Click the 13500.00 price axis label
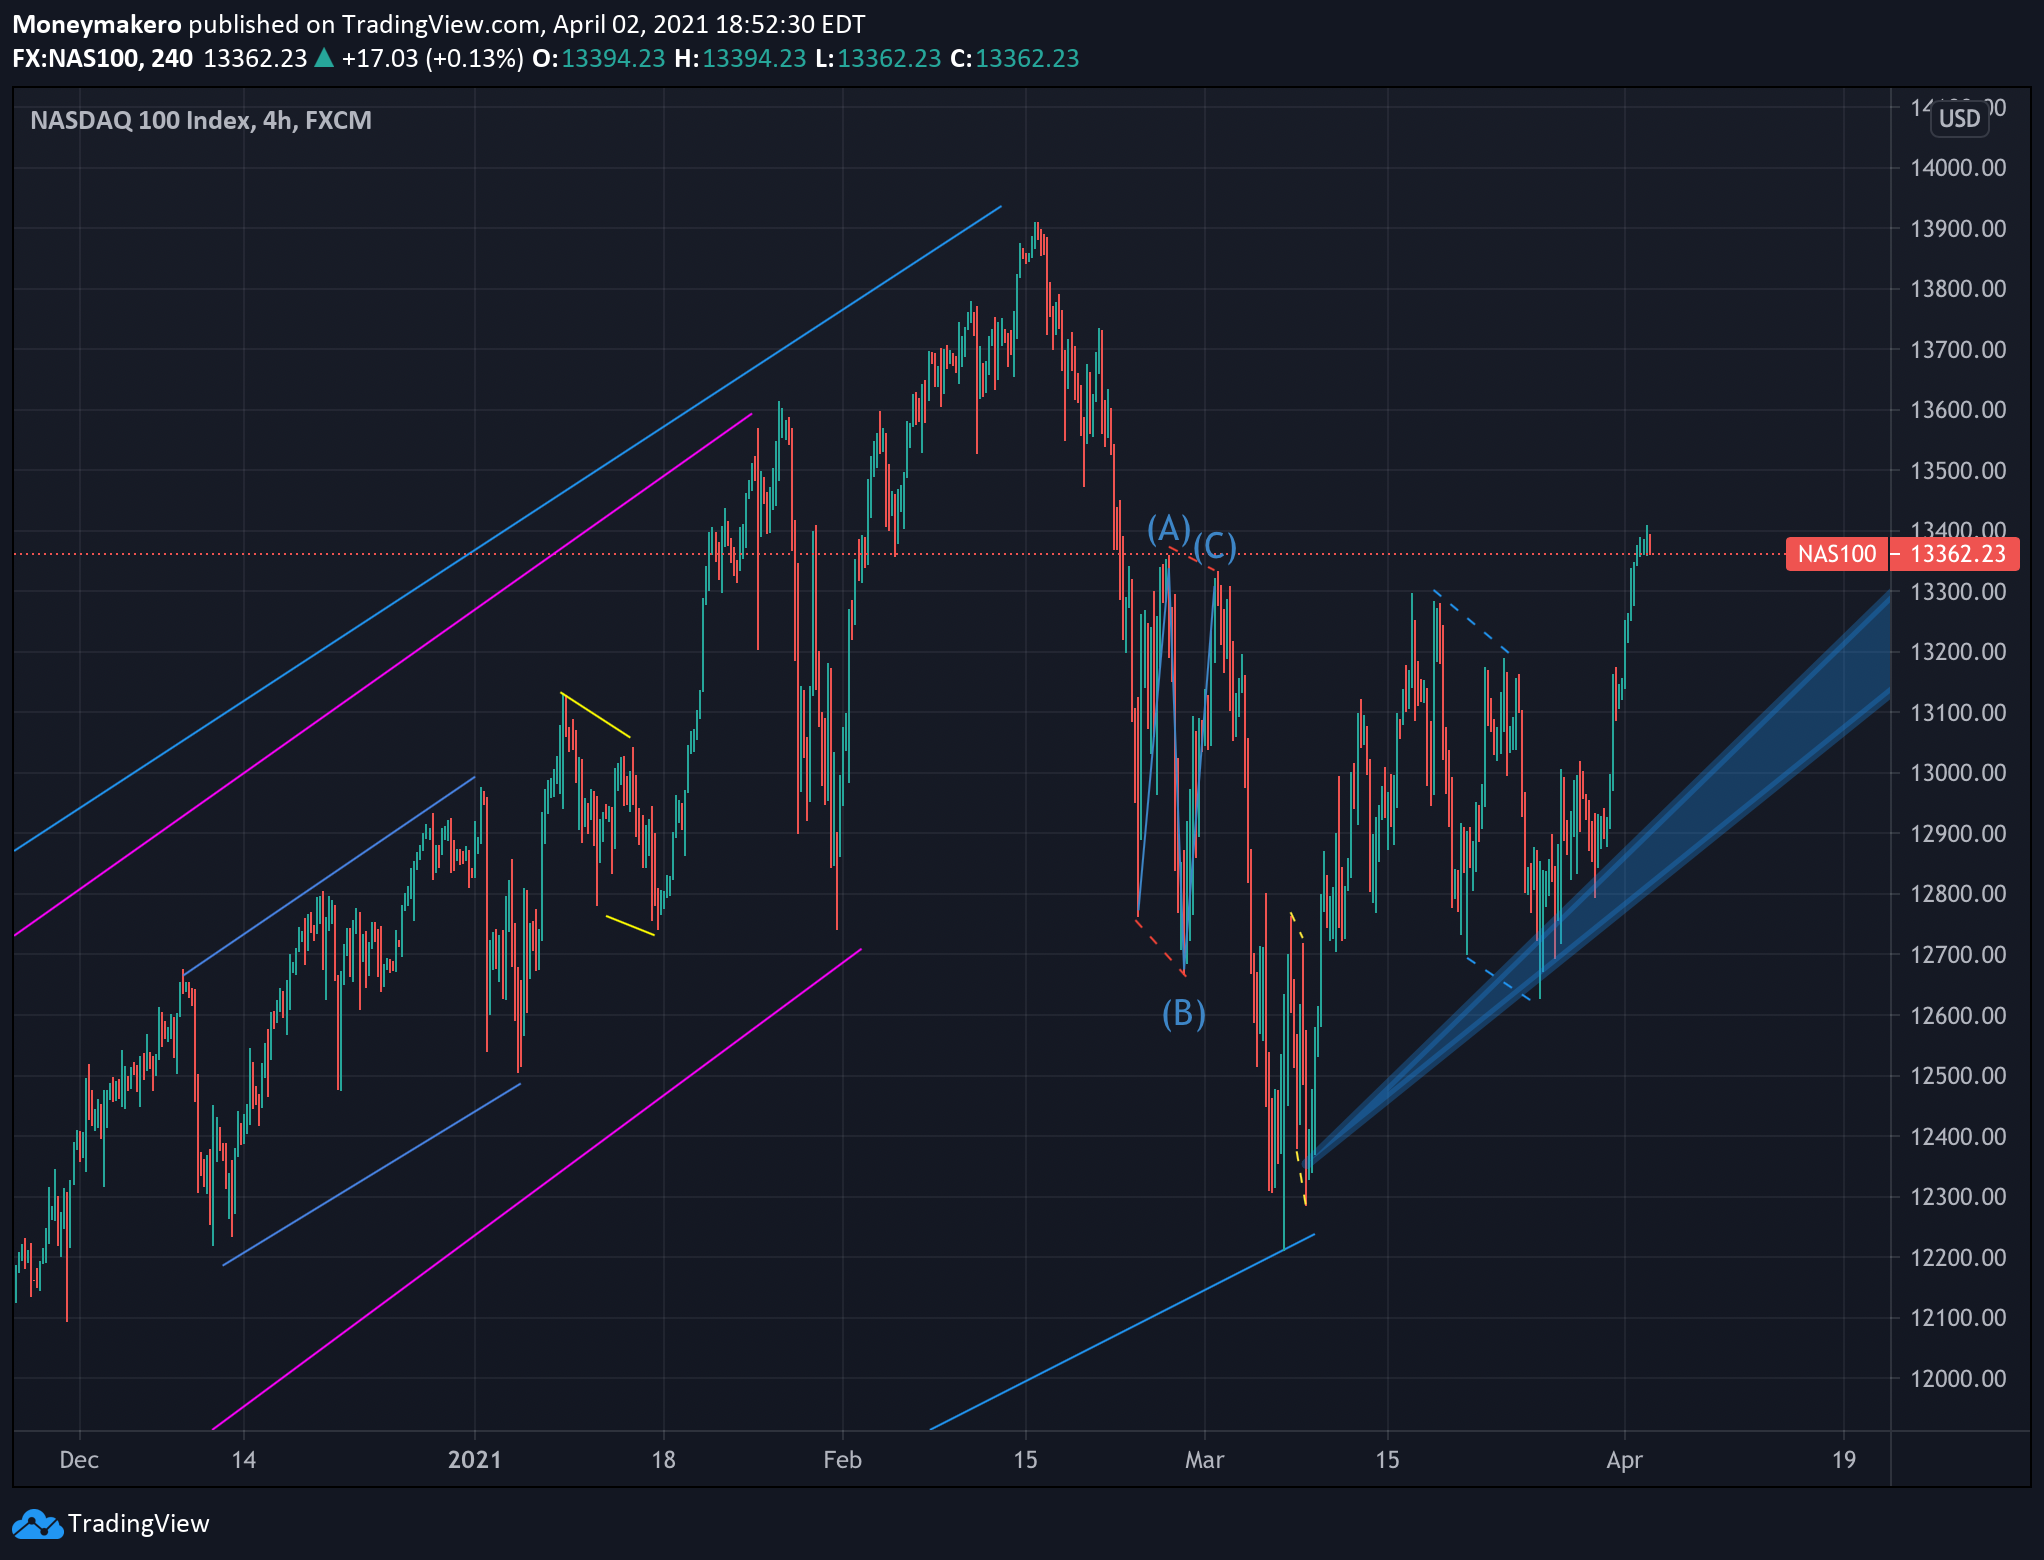Screen dimensions: 2044x1560 tap(1958, 471)
